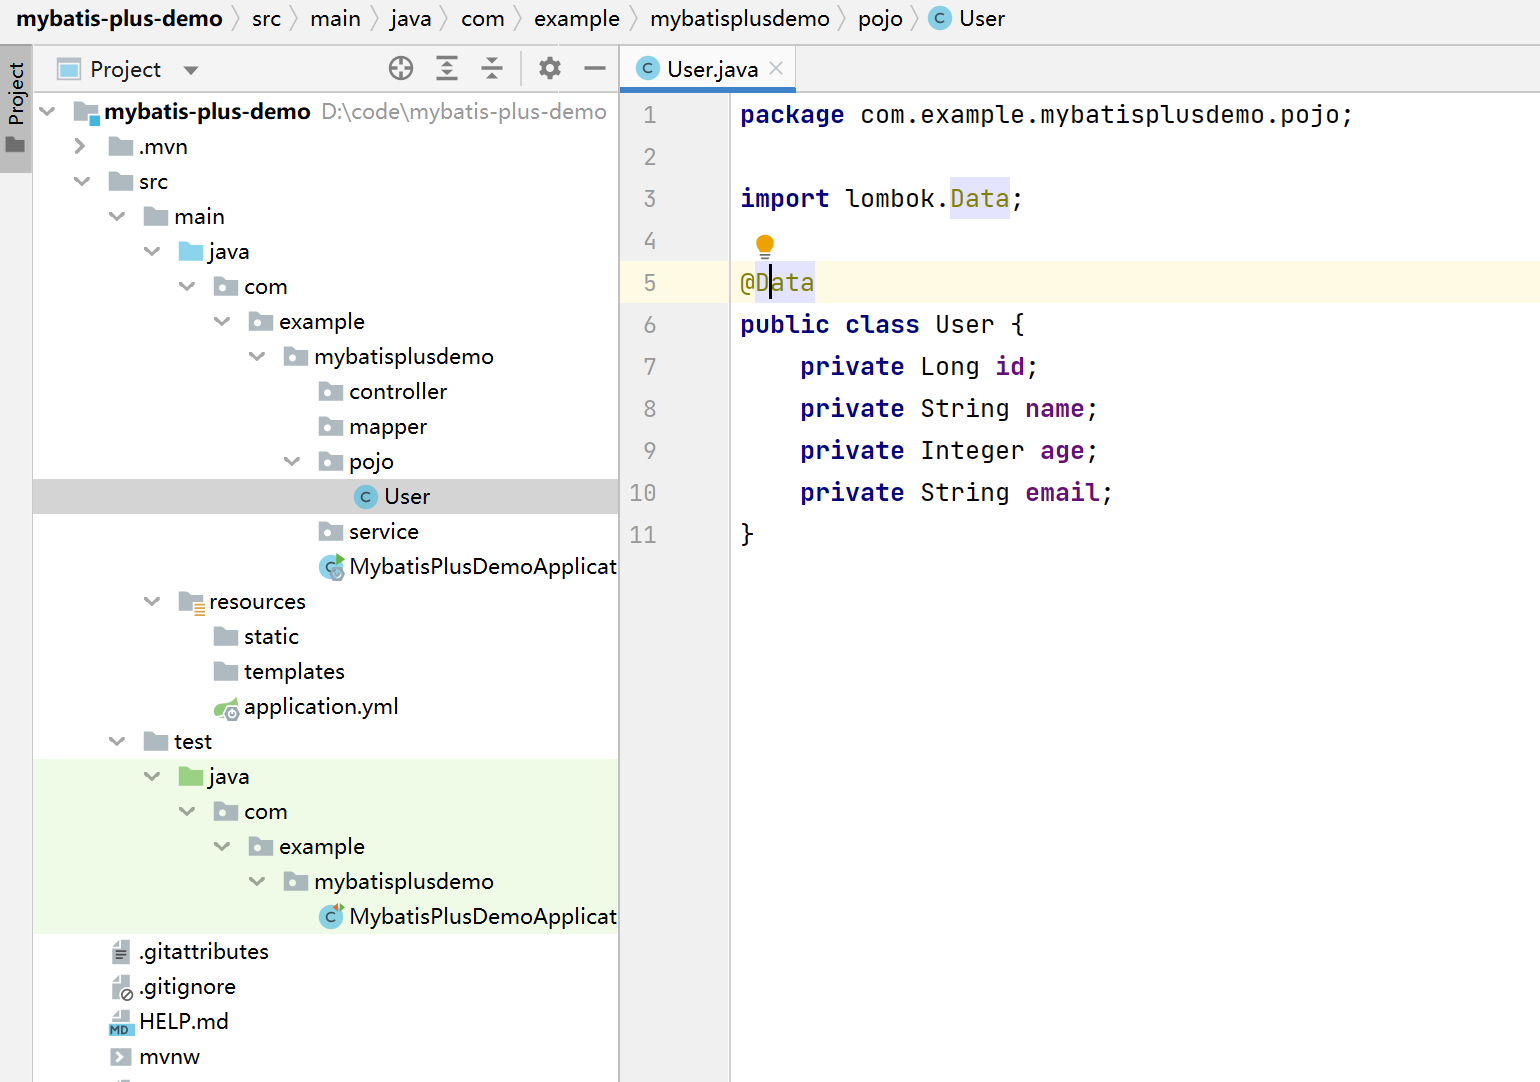Select HELP.md markdown file
Image resolution: width=1540 pixels, height=1082 pixels.
click(183, 1022)
